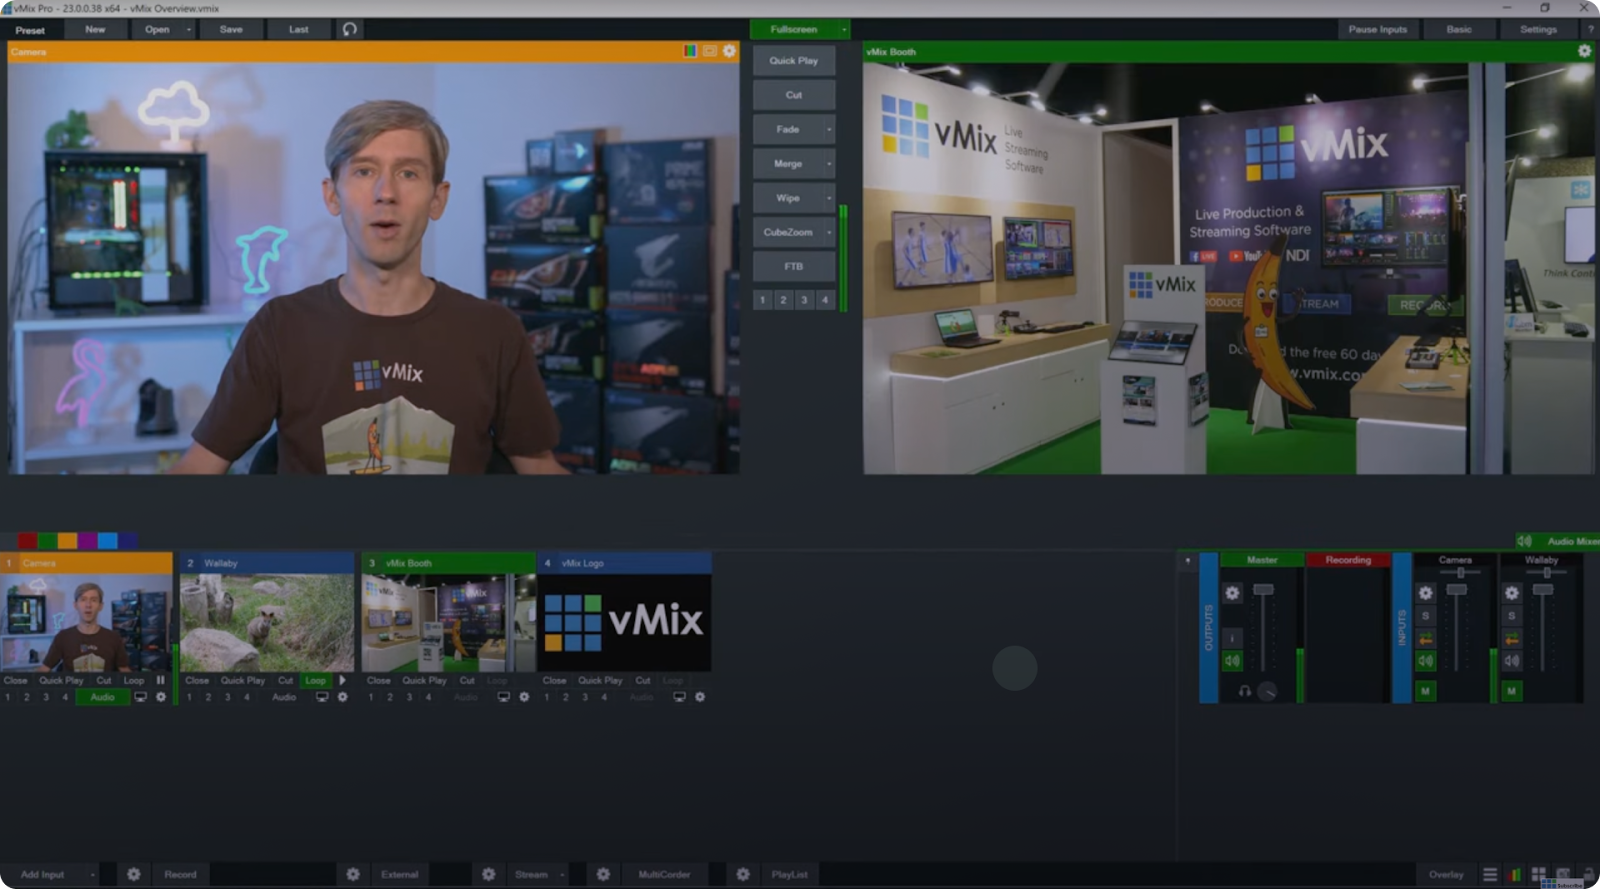Open Camera audio channel settings gear

(x=1425, y=593)
